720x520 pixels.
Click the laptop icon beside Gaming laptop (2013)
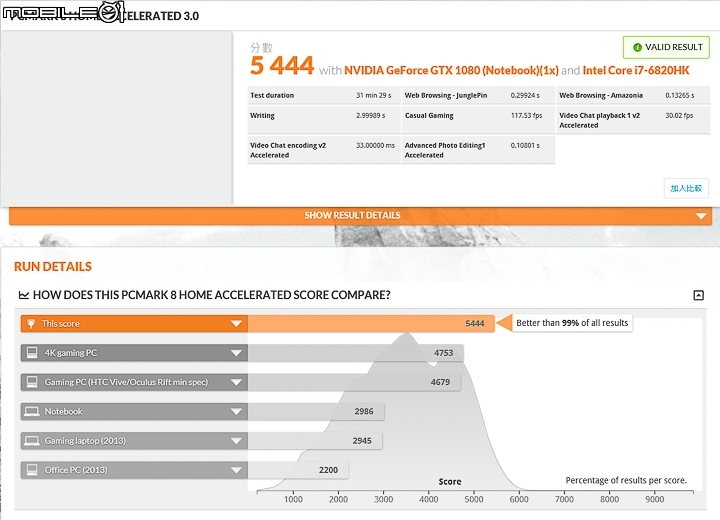pyautogui.click(x=32, y=441)
